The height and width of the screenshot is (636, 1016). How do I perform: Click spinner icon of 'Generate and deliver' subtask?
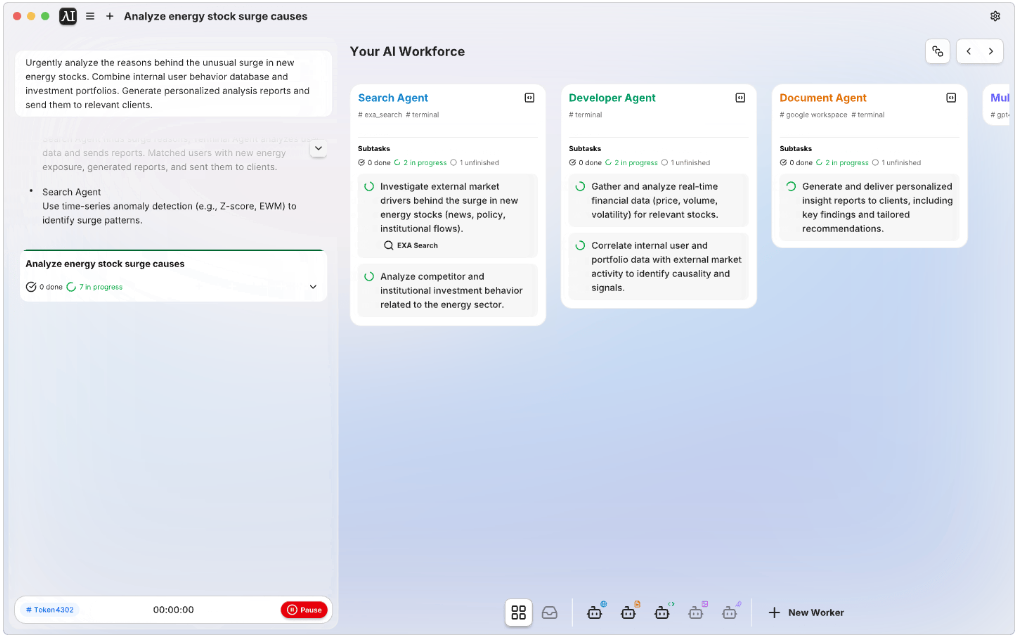coord(791,187)
